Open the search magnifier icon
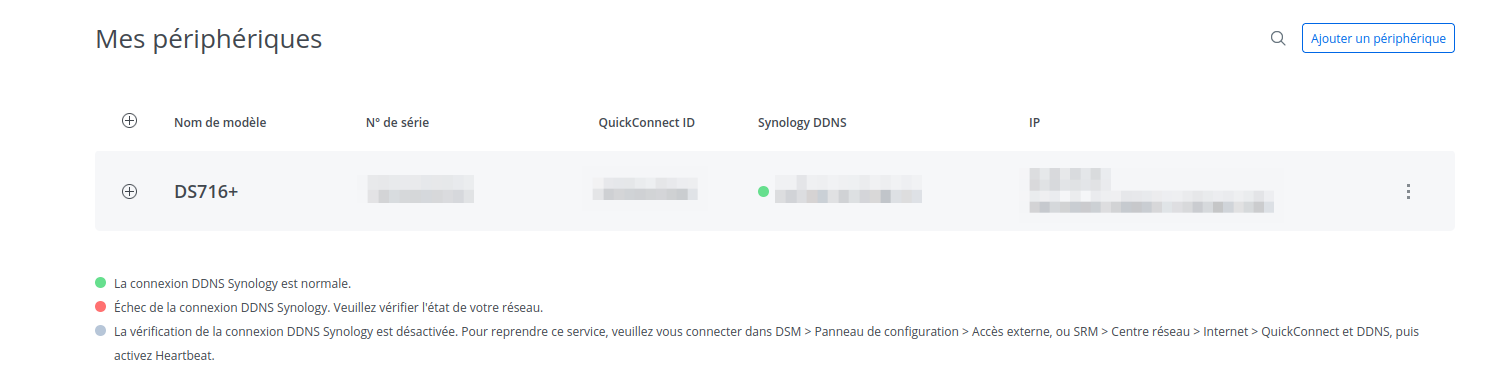Screen dimensions: 1504x391 coord(1277,38)
